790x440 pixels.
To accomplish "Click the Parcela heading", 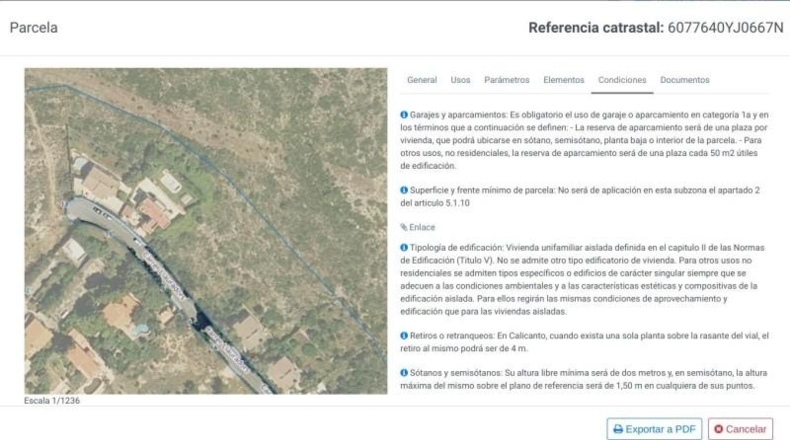I will click(x=34, y=28).
